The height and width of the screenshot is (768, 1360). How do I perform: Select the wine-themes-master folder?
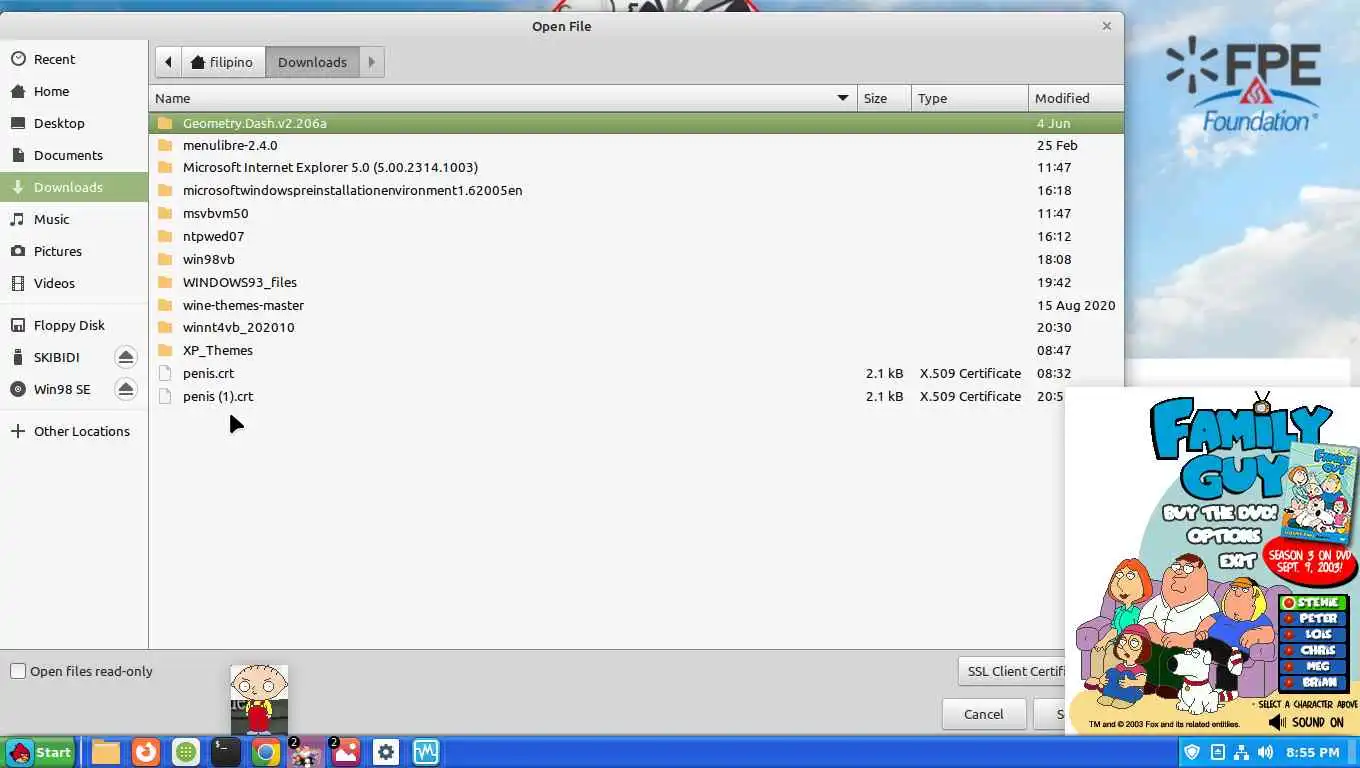(637, 305)
